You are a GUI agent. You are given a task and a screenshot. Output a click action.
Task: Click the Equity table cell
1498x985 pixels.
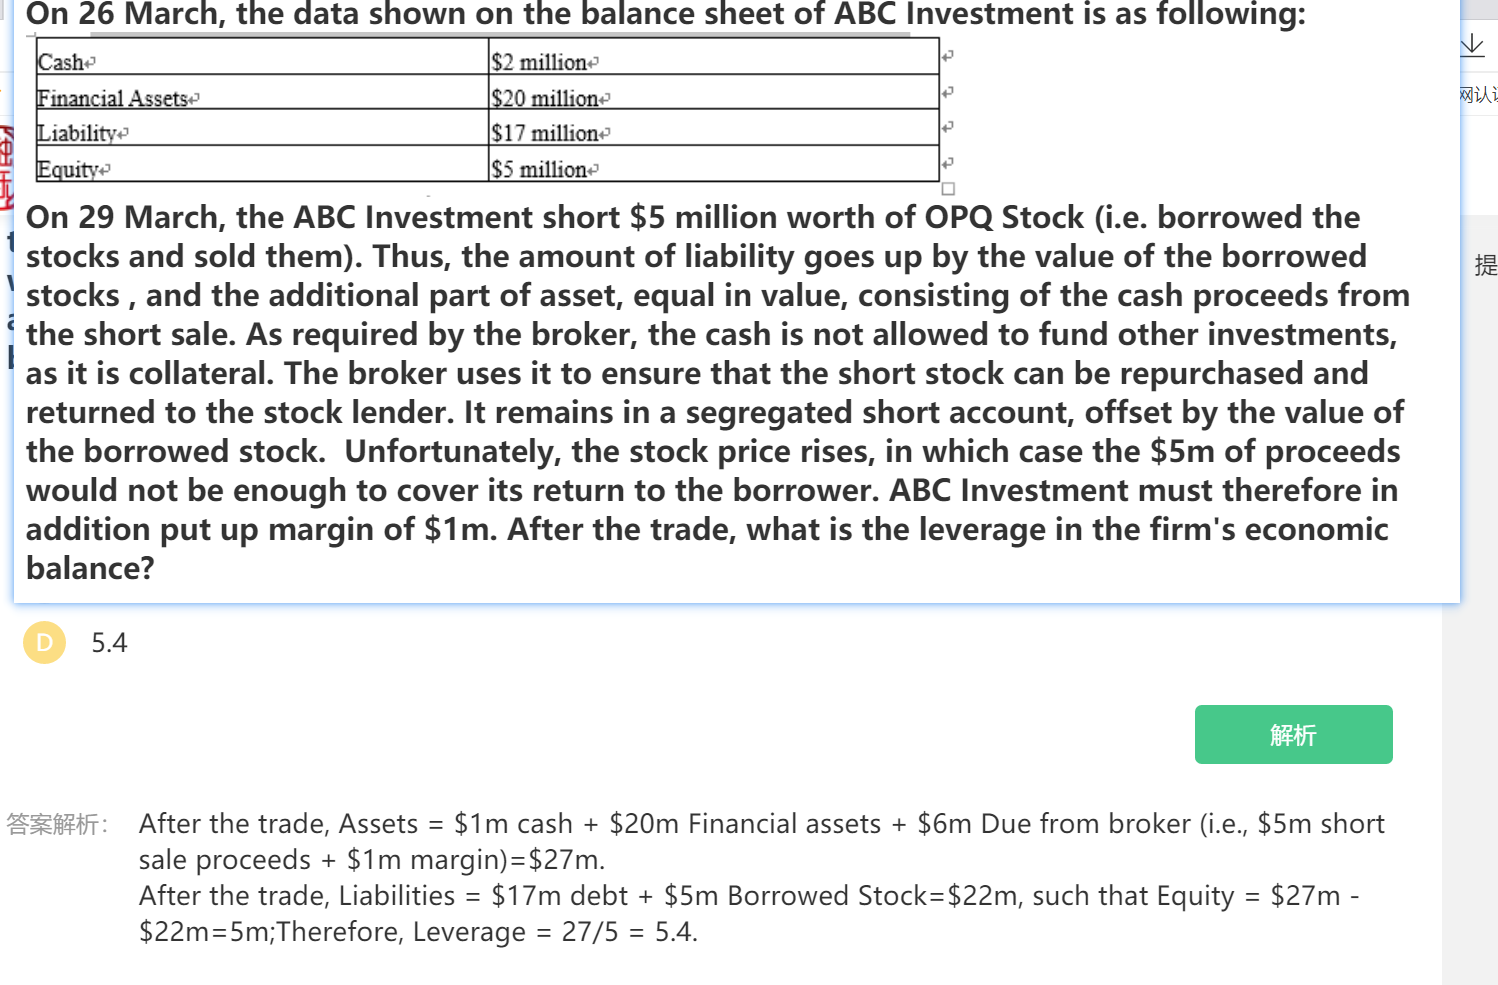pyautogui.click(x=262, y=164)
